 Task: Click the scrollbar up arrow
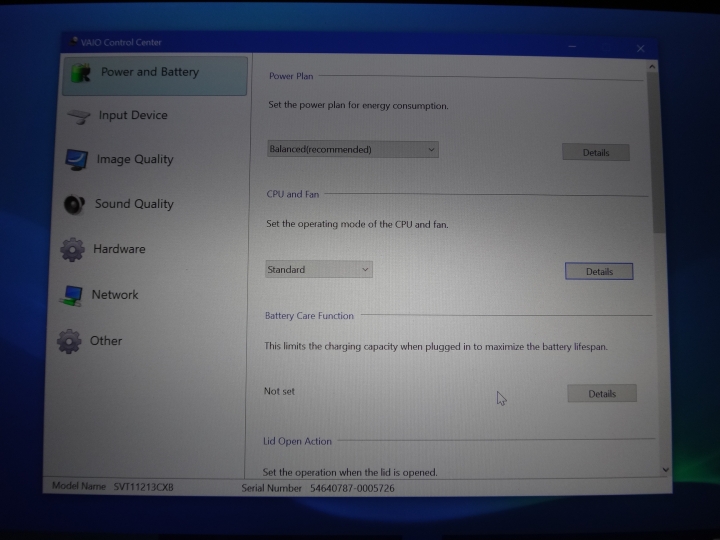point(652,67)
